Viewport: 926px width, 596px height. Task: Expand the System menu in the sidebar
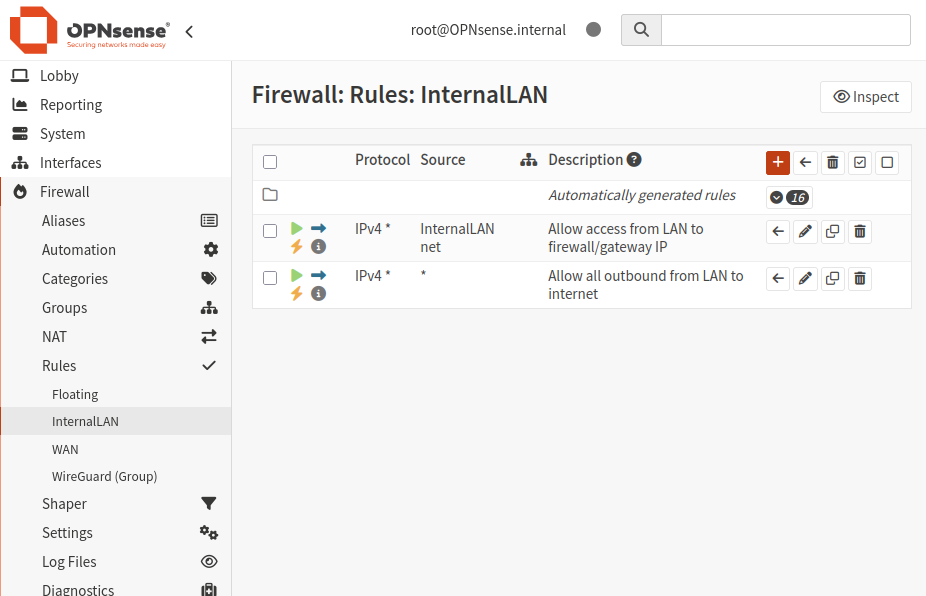[x=63, y=134]
